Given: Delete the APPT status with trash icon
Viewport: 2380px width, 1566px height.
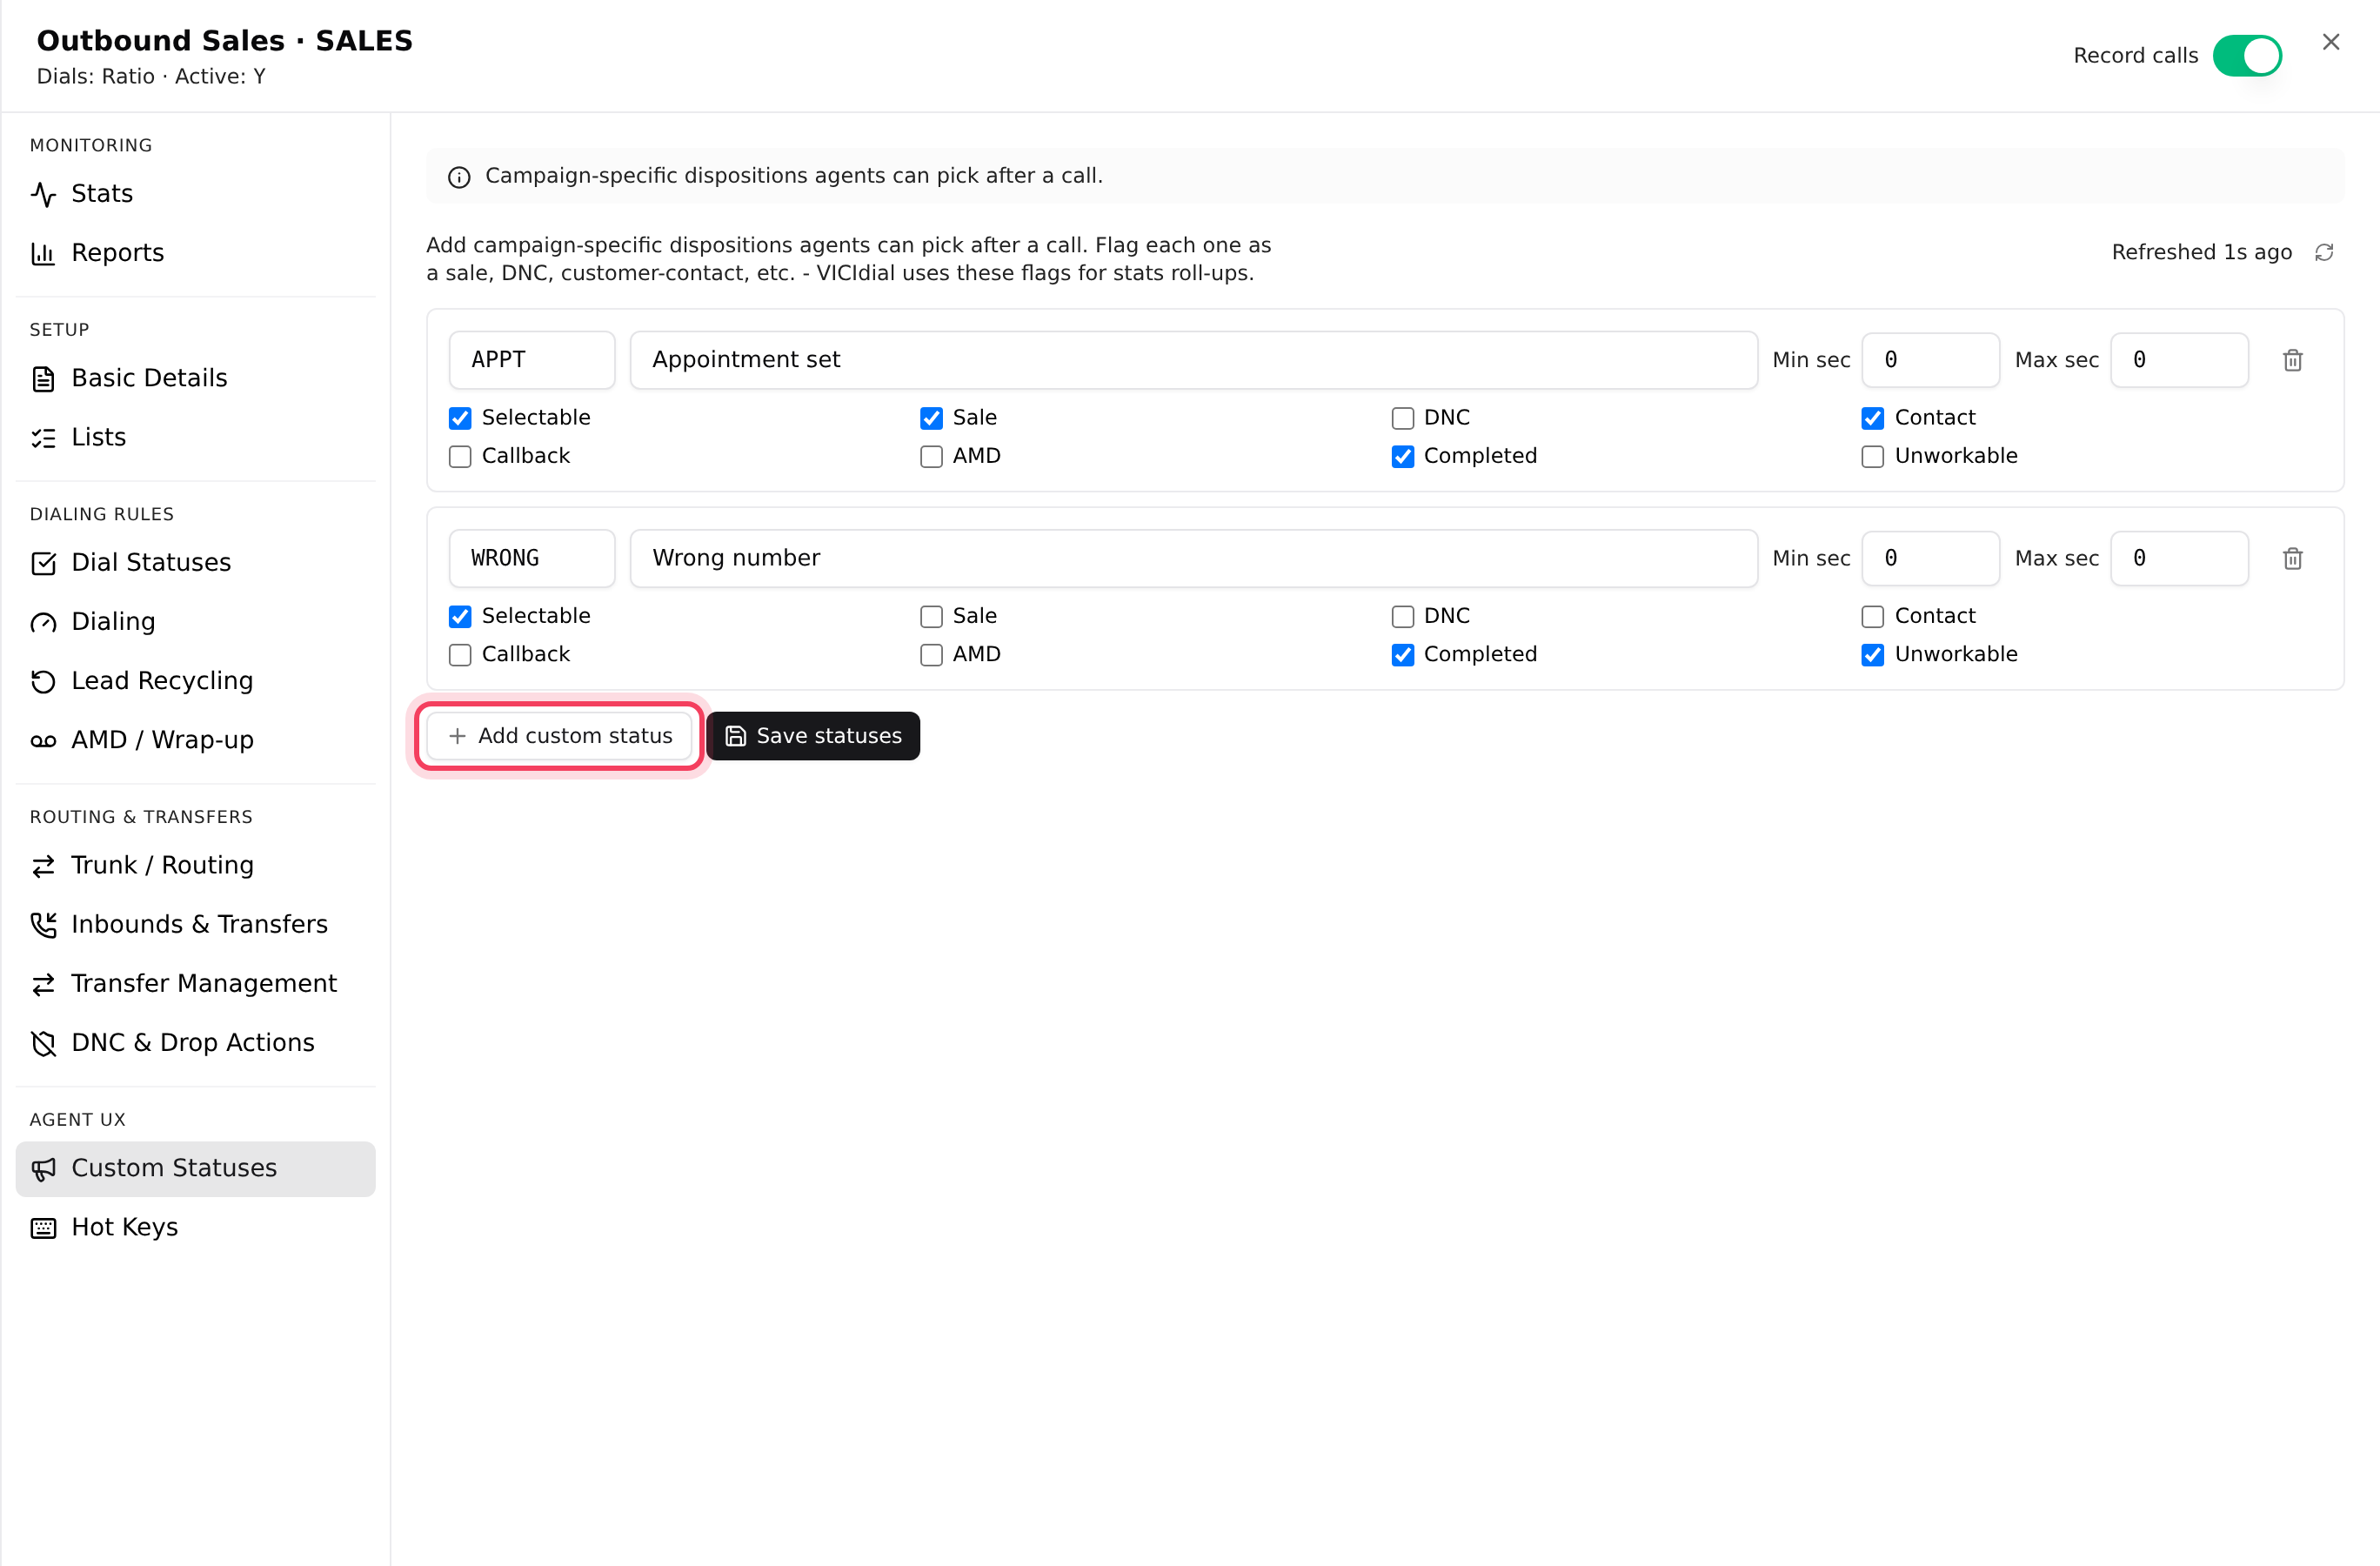Looking at the screenshot, I should (x=2293, y=360).
